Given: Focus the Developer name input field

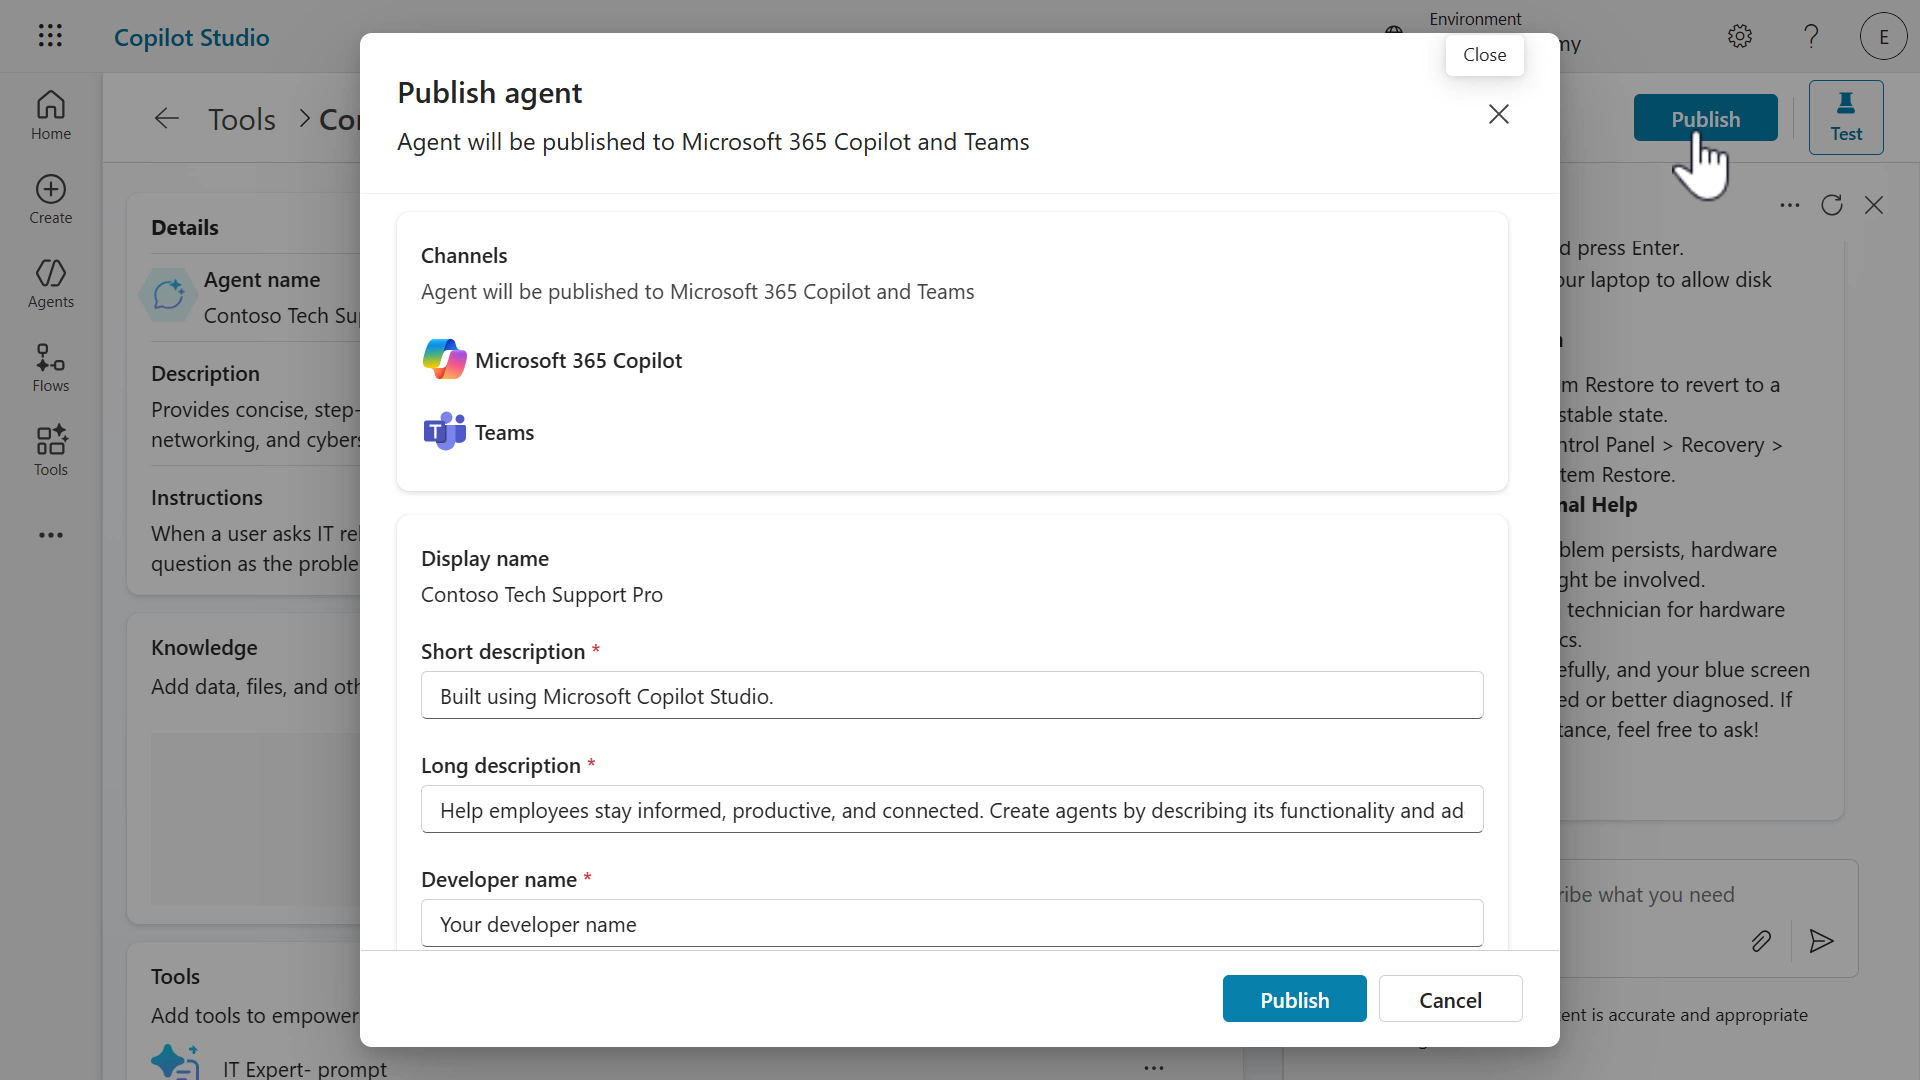Looking at the screenshot, I should coord(951,924).
